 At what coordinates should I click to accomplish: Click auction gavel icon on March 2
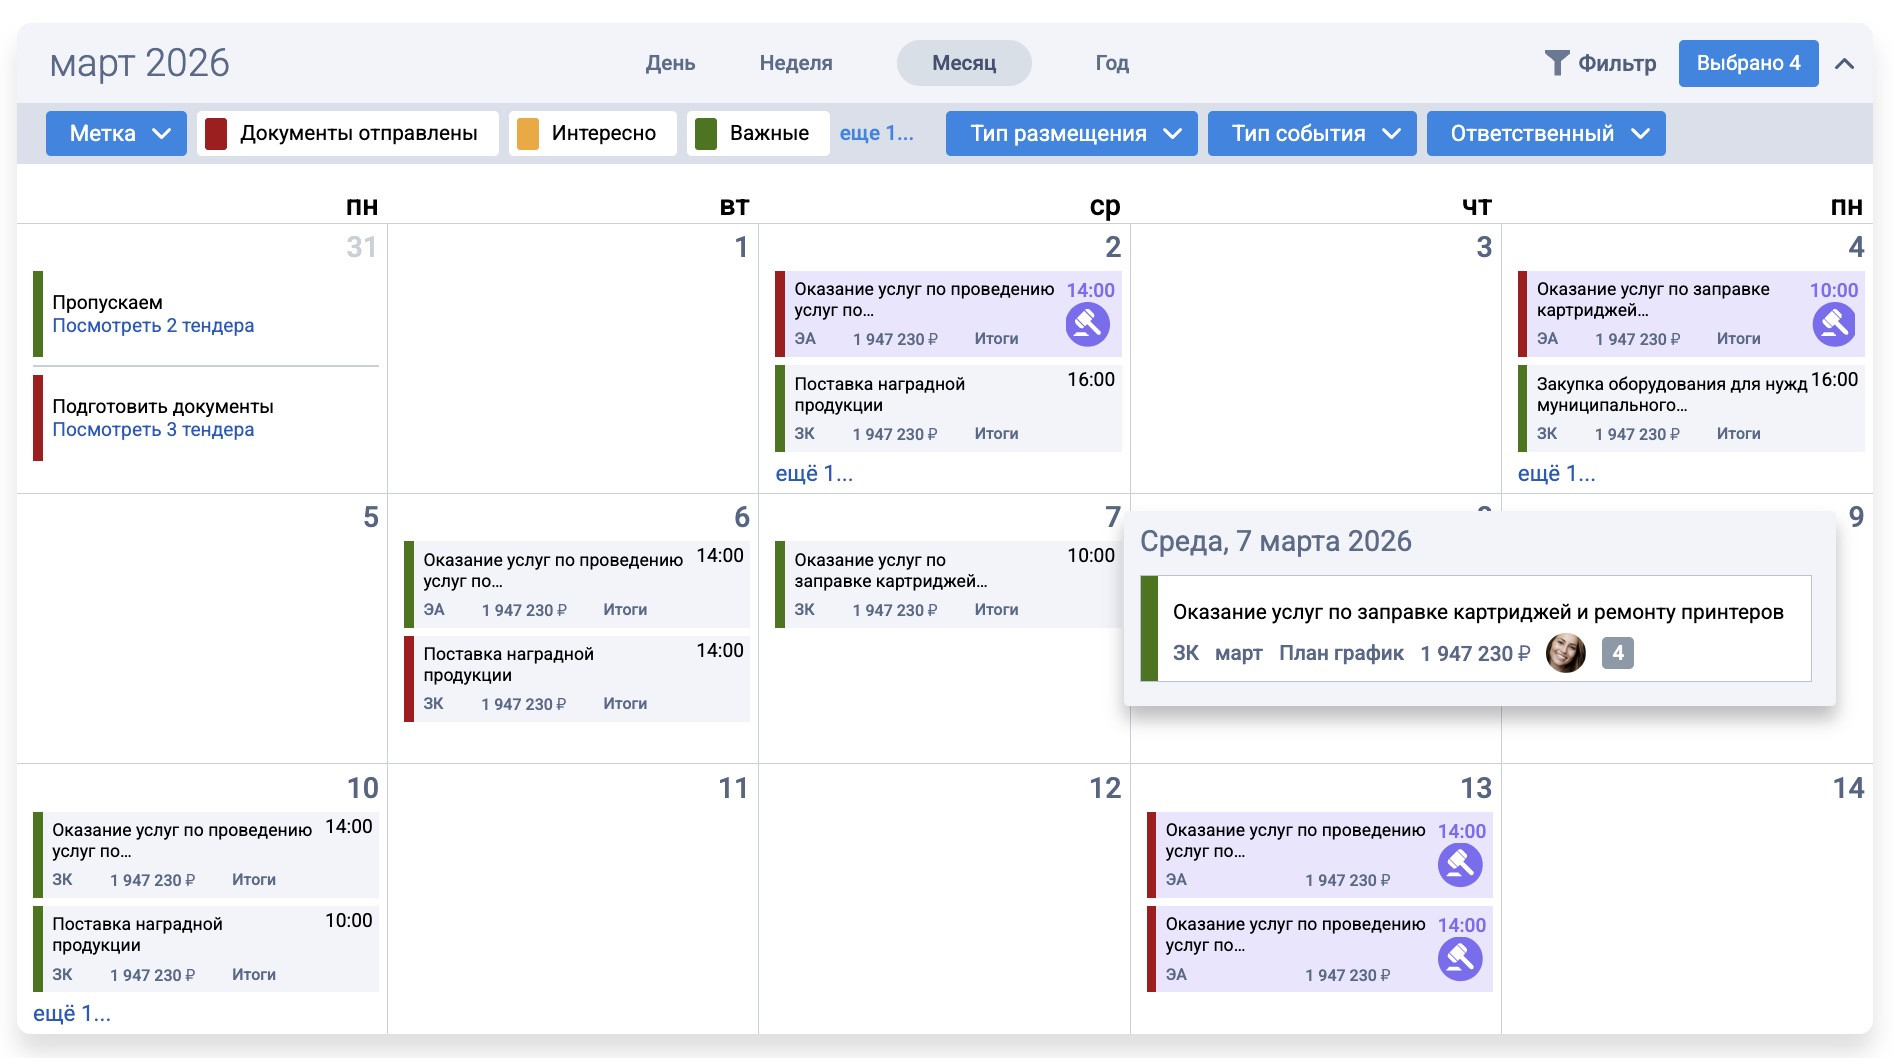[1087, 324]
